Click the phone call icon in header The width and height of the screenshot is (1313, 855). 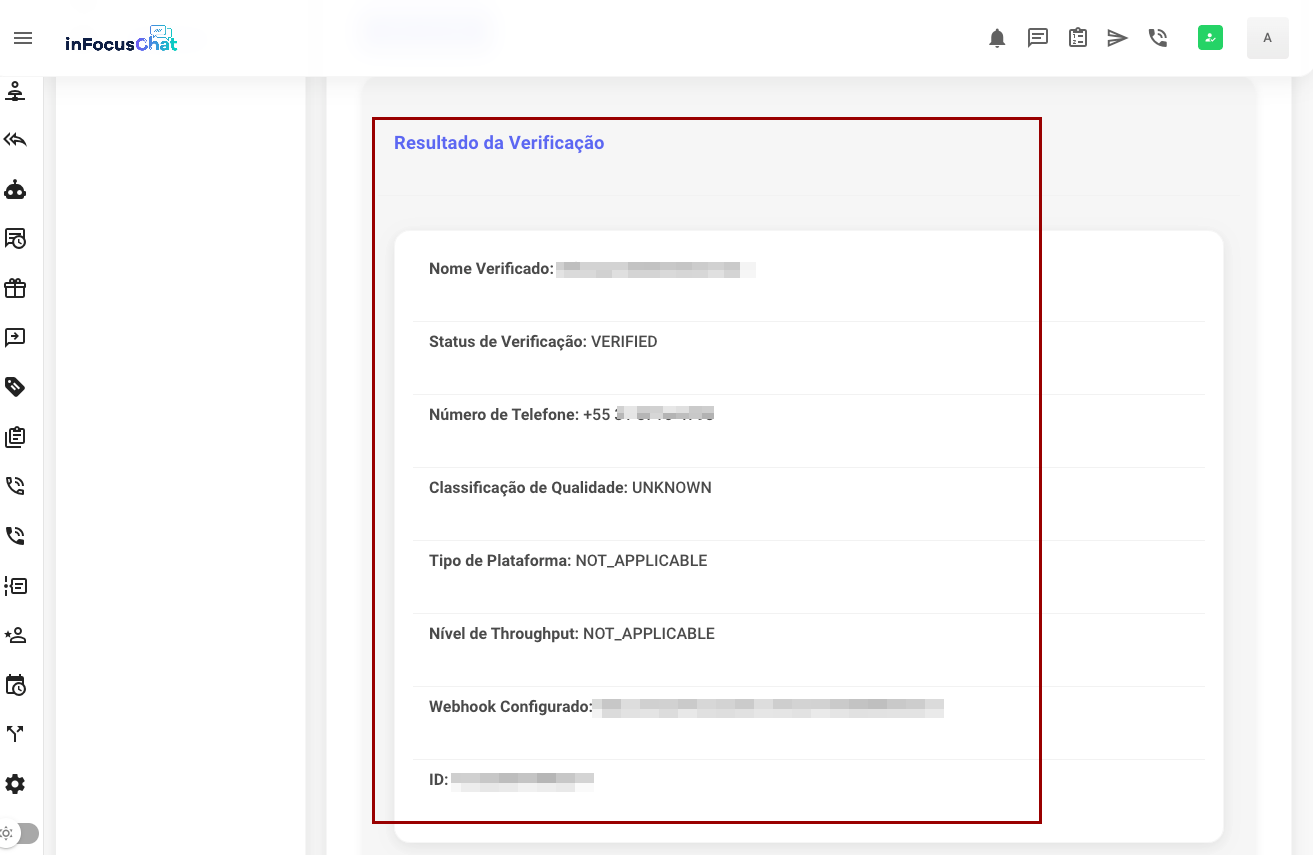coord(1158,39)
